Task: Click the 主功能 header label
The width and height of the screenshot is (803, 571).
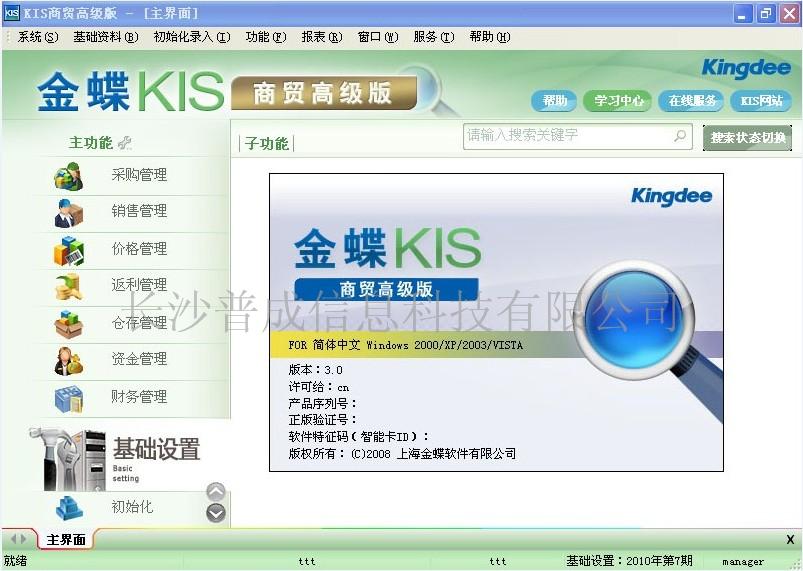Action: click(x=91, y=142)
